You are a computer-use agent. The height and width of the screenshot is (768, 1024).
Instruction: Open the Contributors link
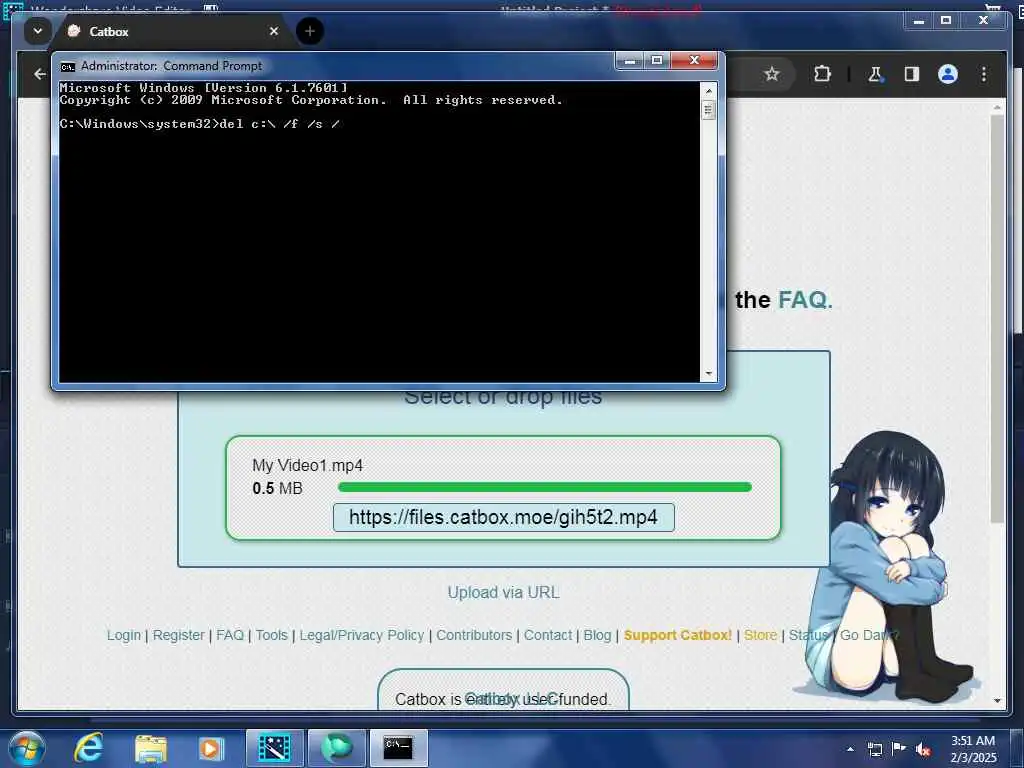(x=474, y=635)
